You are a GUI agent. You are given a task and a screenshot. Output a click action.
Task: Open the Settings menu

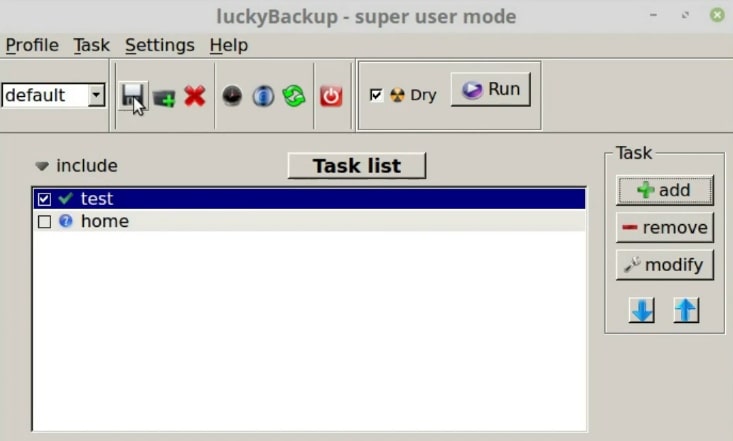160,45
